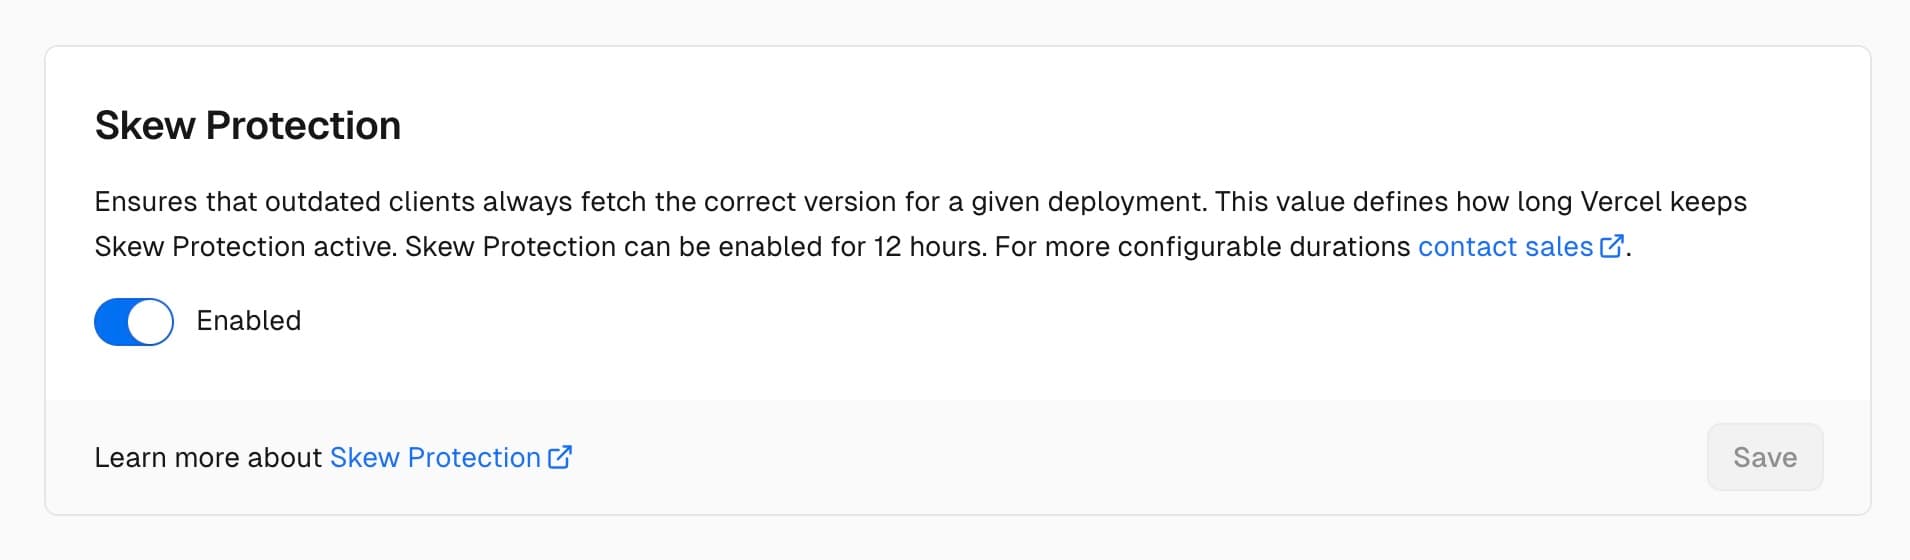The width and height of the screenshot is (1910, 560).
Task: Open the contact sales link
Action: 1504,247
